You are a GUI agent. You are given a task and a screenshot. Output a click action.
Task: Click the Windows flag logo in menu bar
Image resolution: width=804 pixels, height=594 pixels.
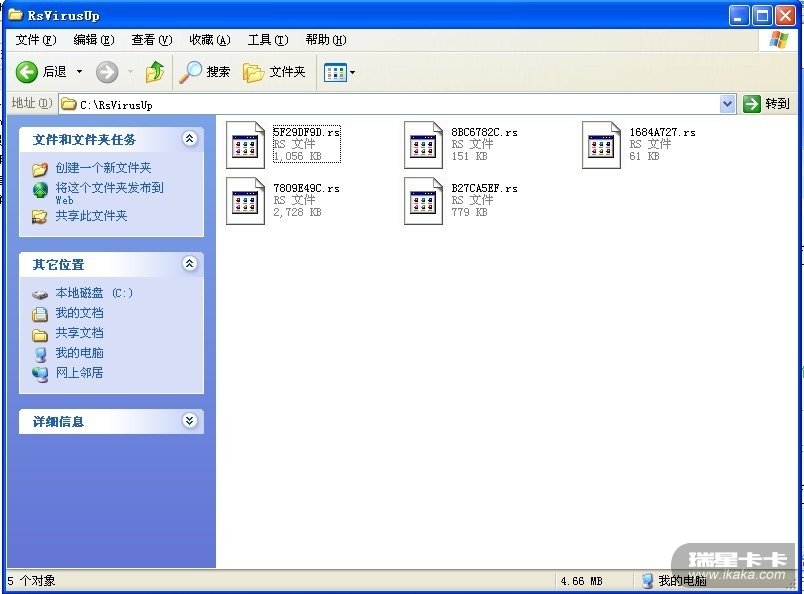pos(779,39)
